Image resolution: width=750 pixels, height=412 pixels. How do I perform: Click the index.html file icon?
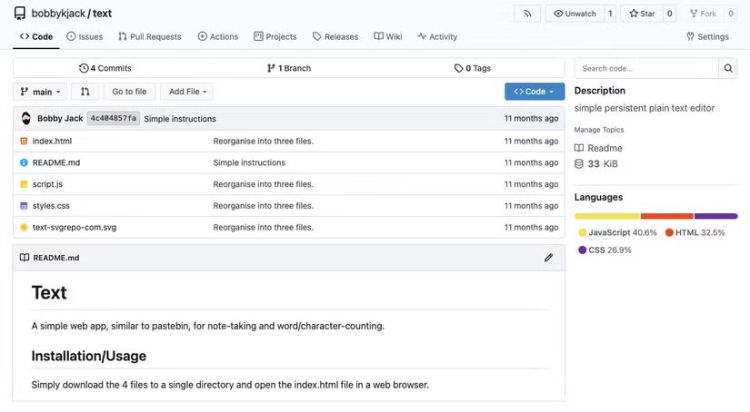pyautogui.click(x=24, y=141)
